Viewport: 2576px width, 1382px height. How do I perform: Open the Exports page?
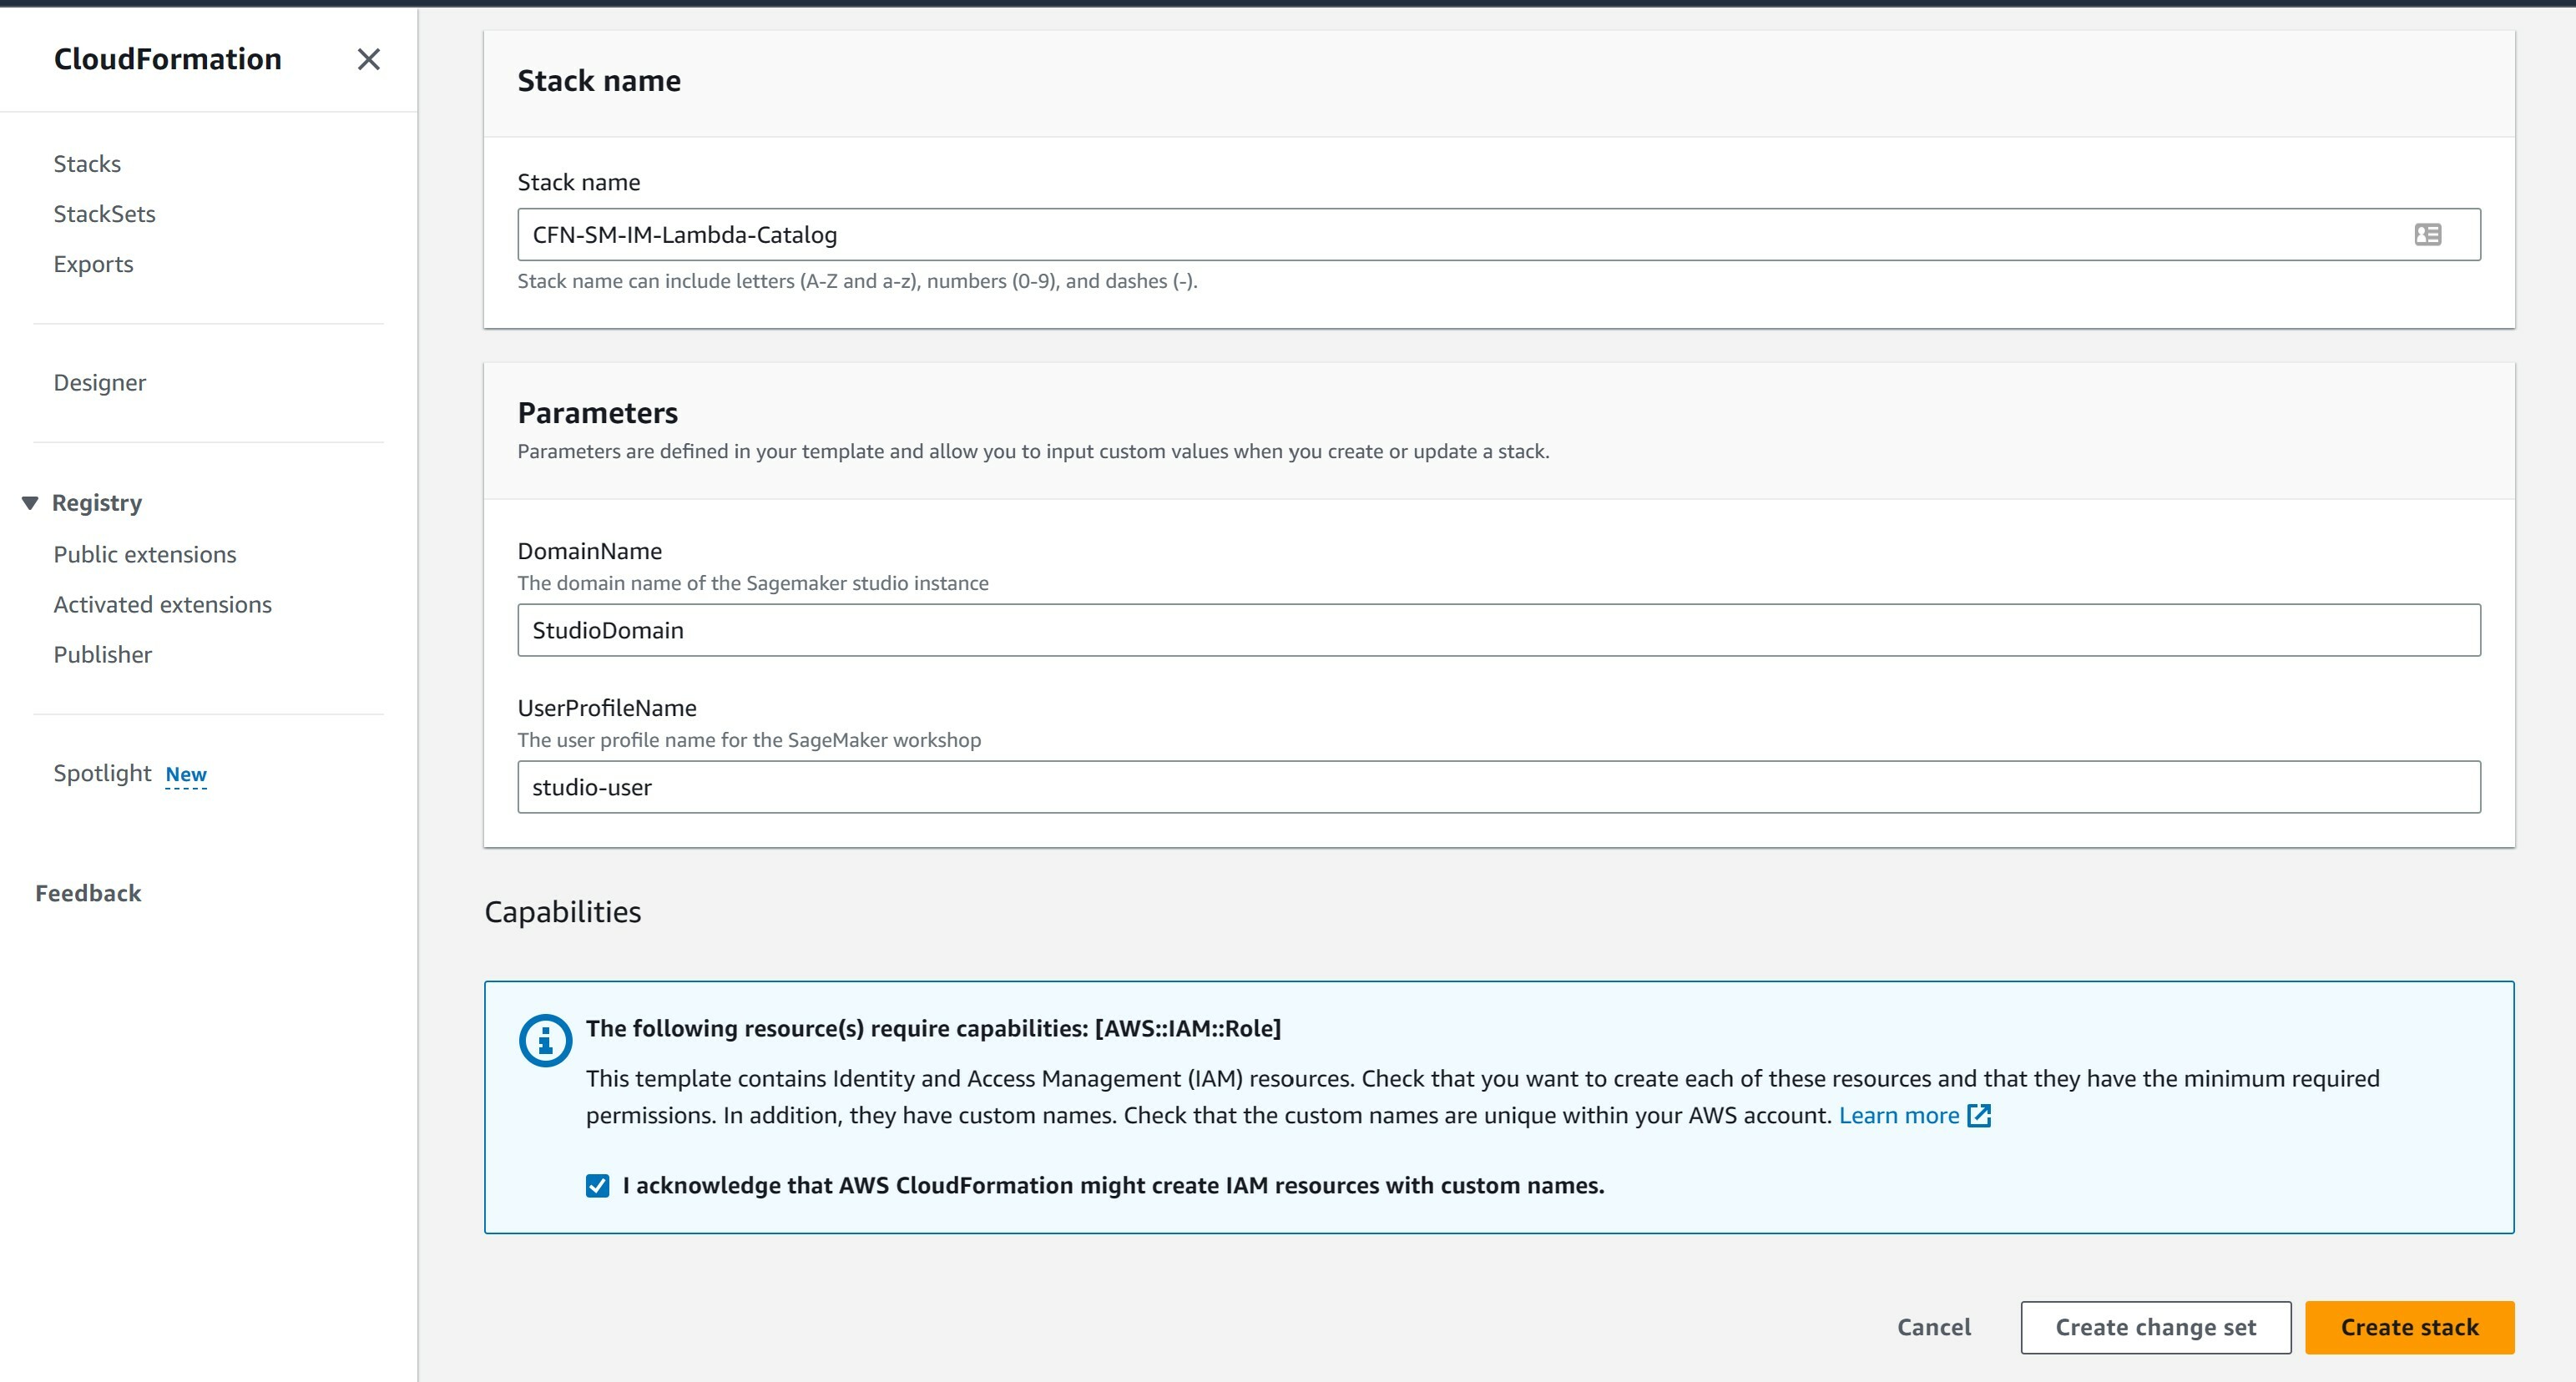(x=93, y=264)
